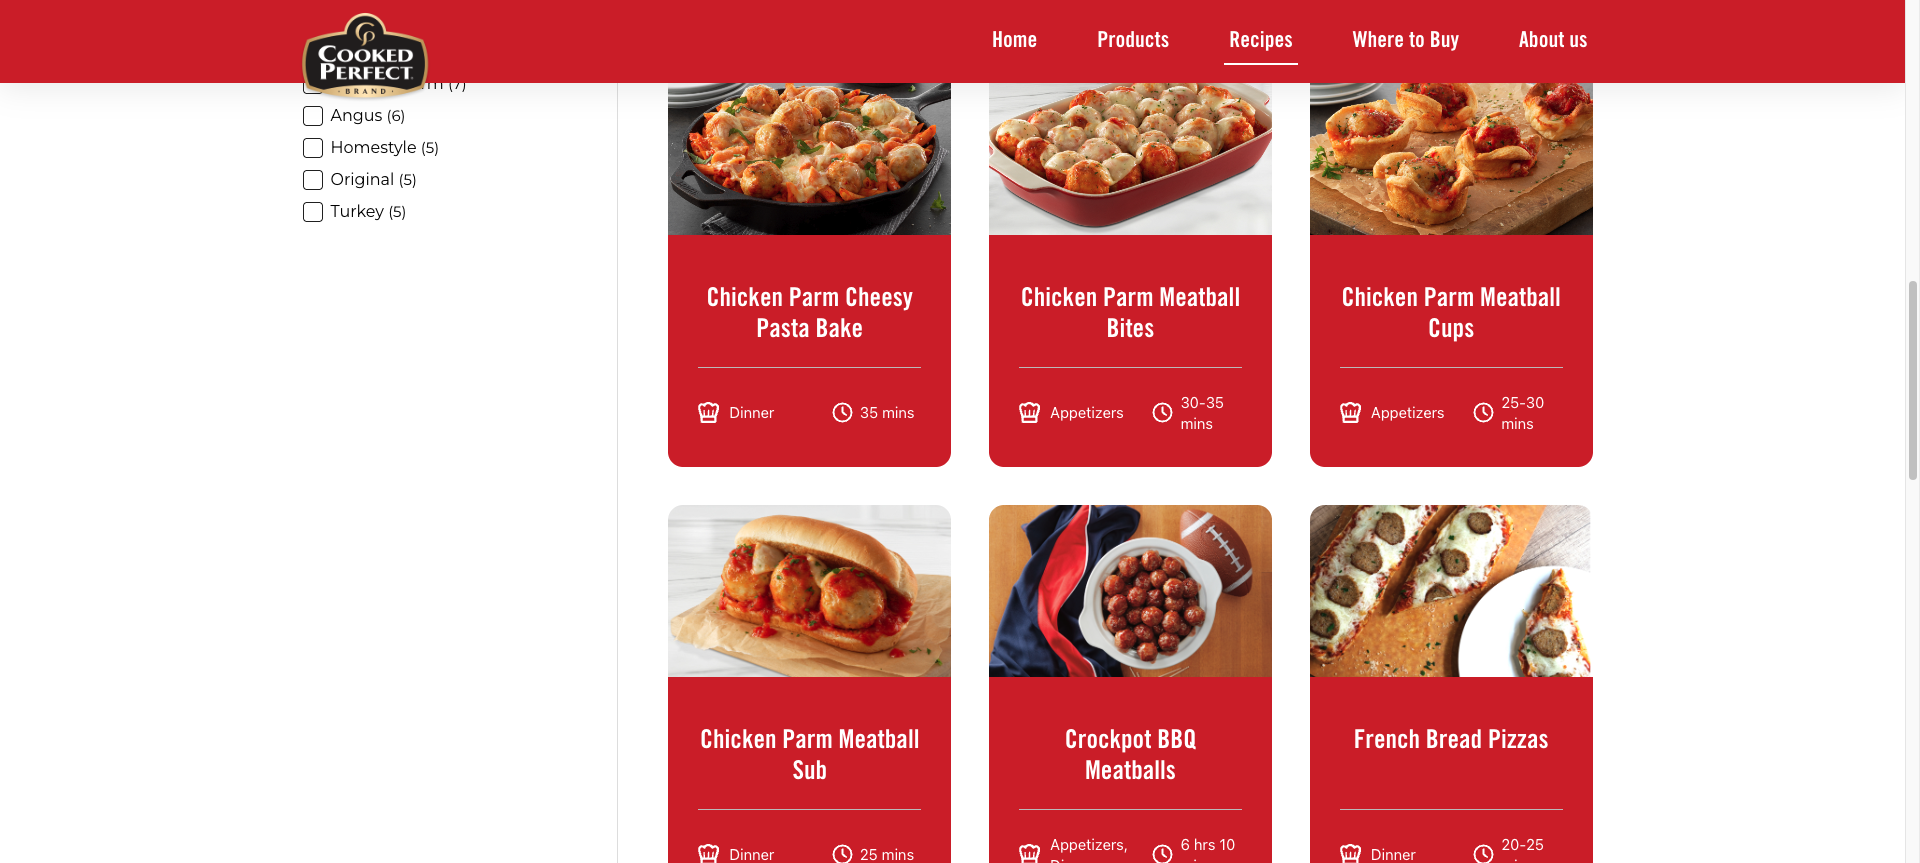
Task: Click clock icon beside 25-30 mins
Action: (x=1483, y=412)
